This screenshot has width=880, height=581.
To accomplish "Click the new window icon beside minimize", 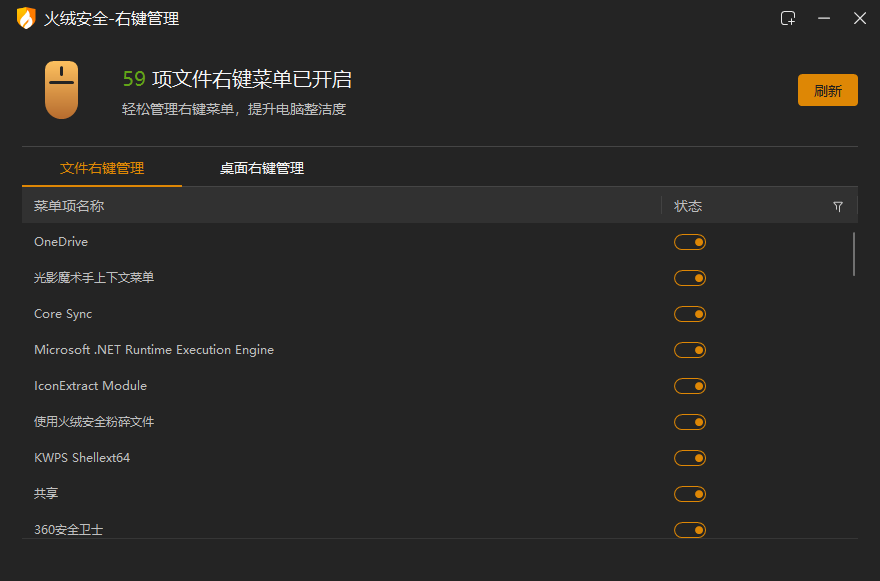I will [788, 17].
